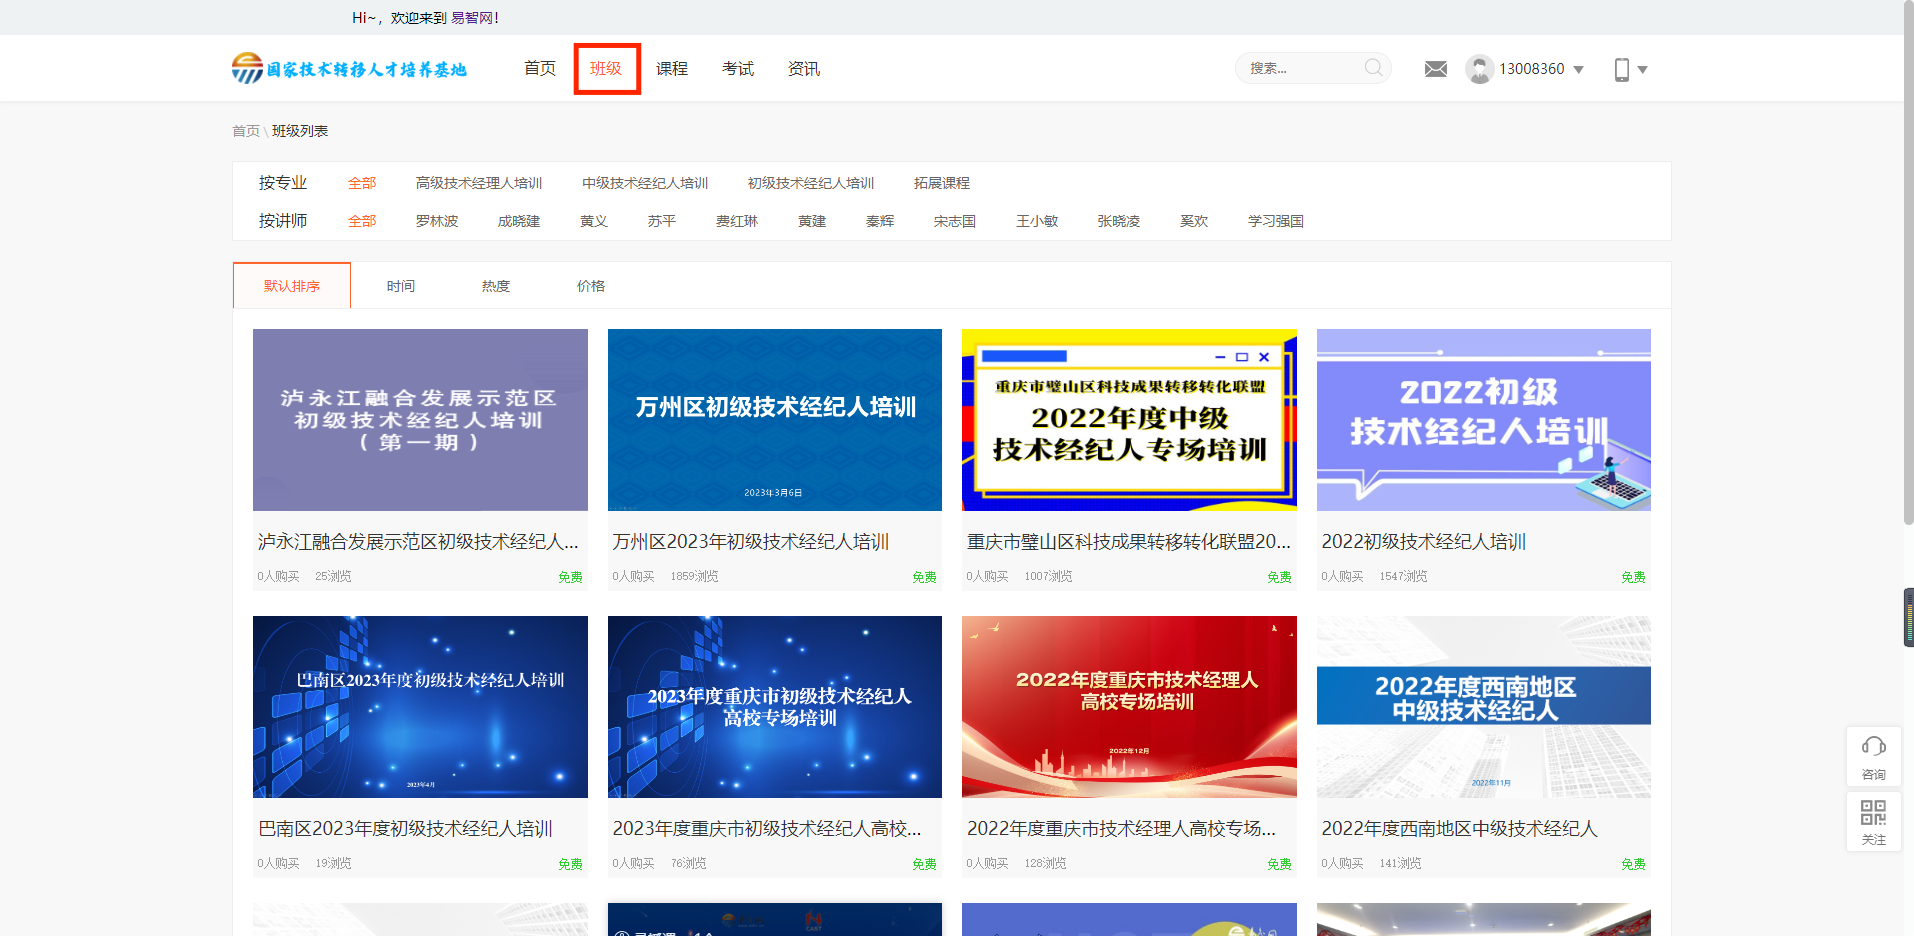Image resolution: width=1914 pixels, height=936 pixels.
Task: Filter by lecturer 秦辉
Action: [880, 221]
